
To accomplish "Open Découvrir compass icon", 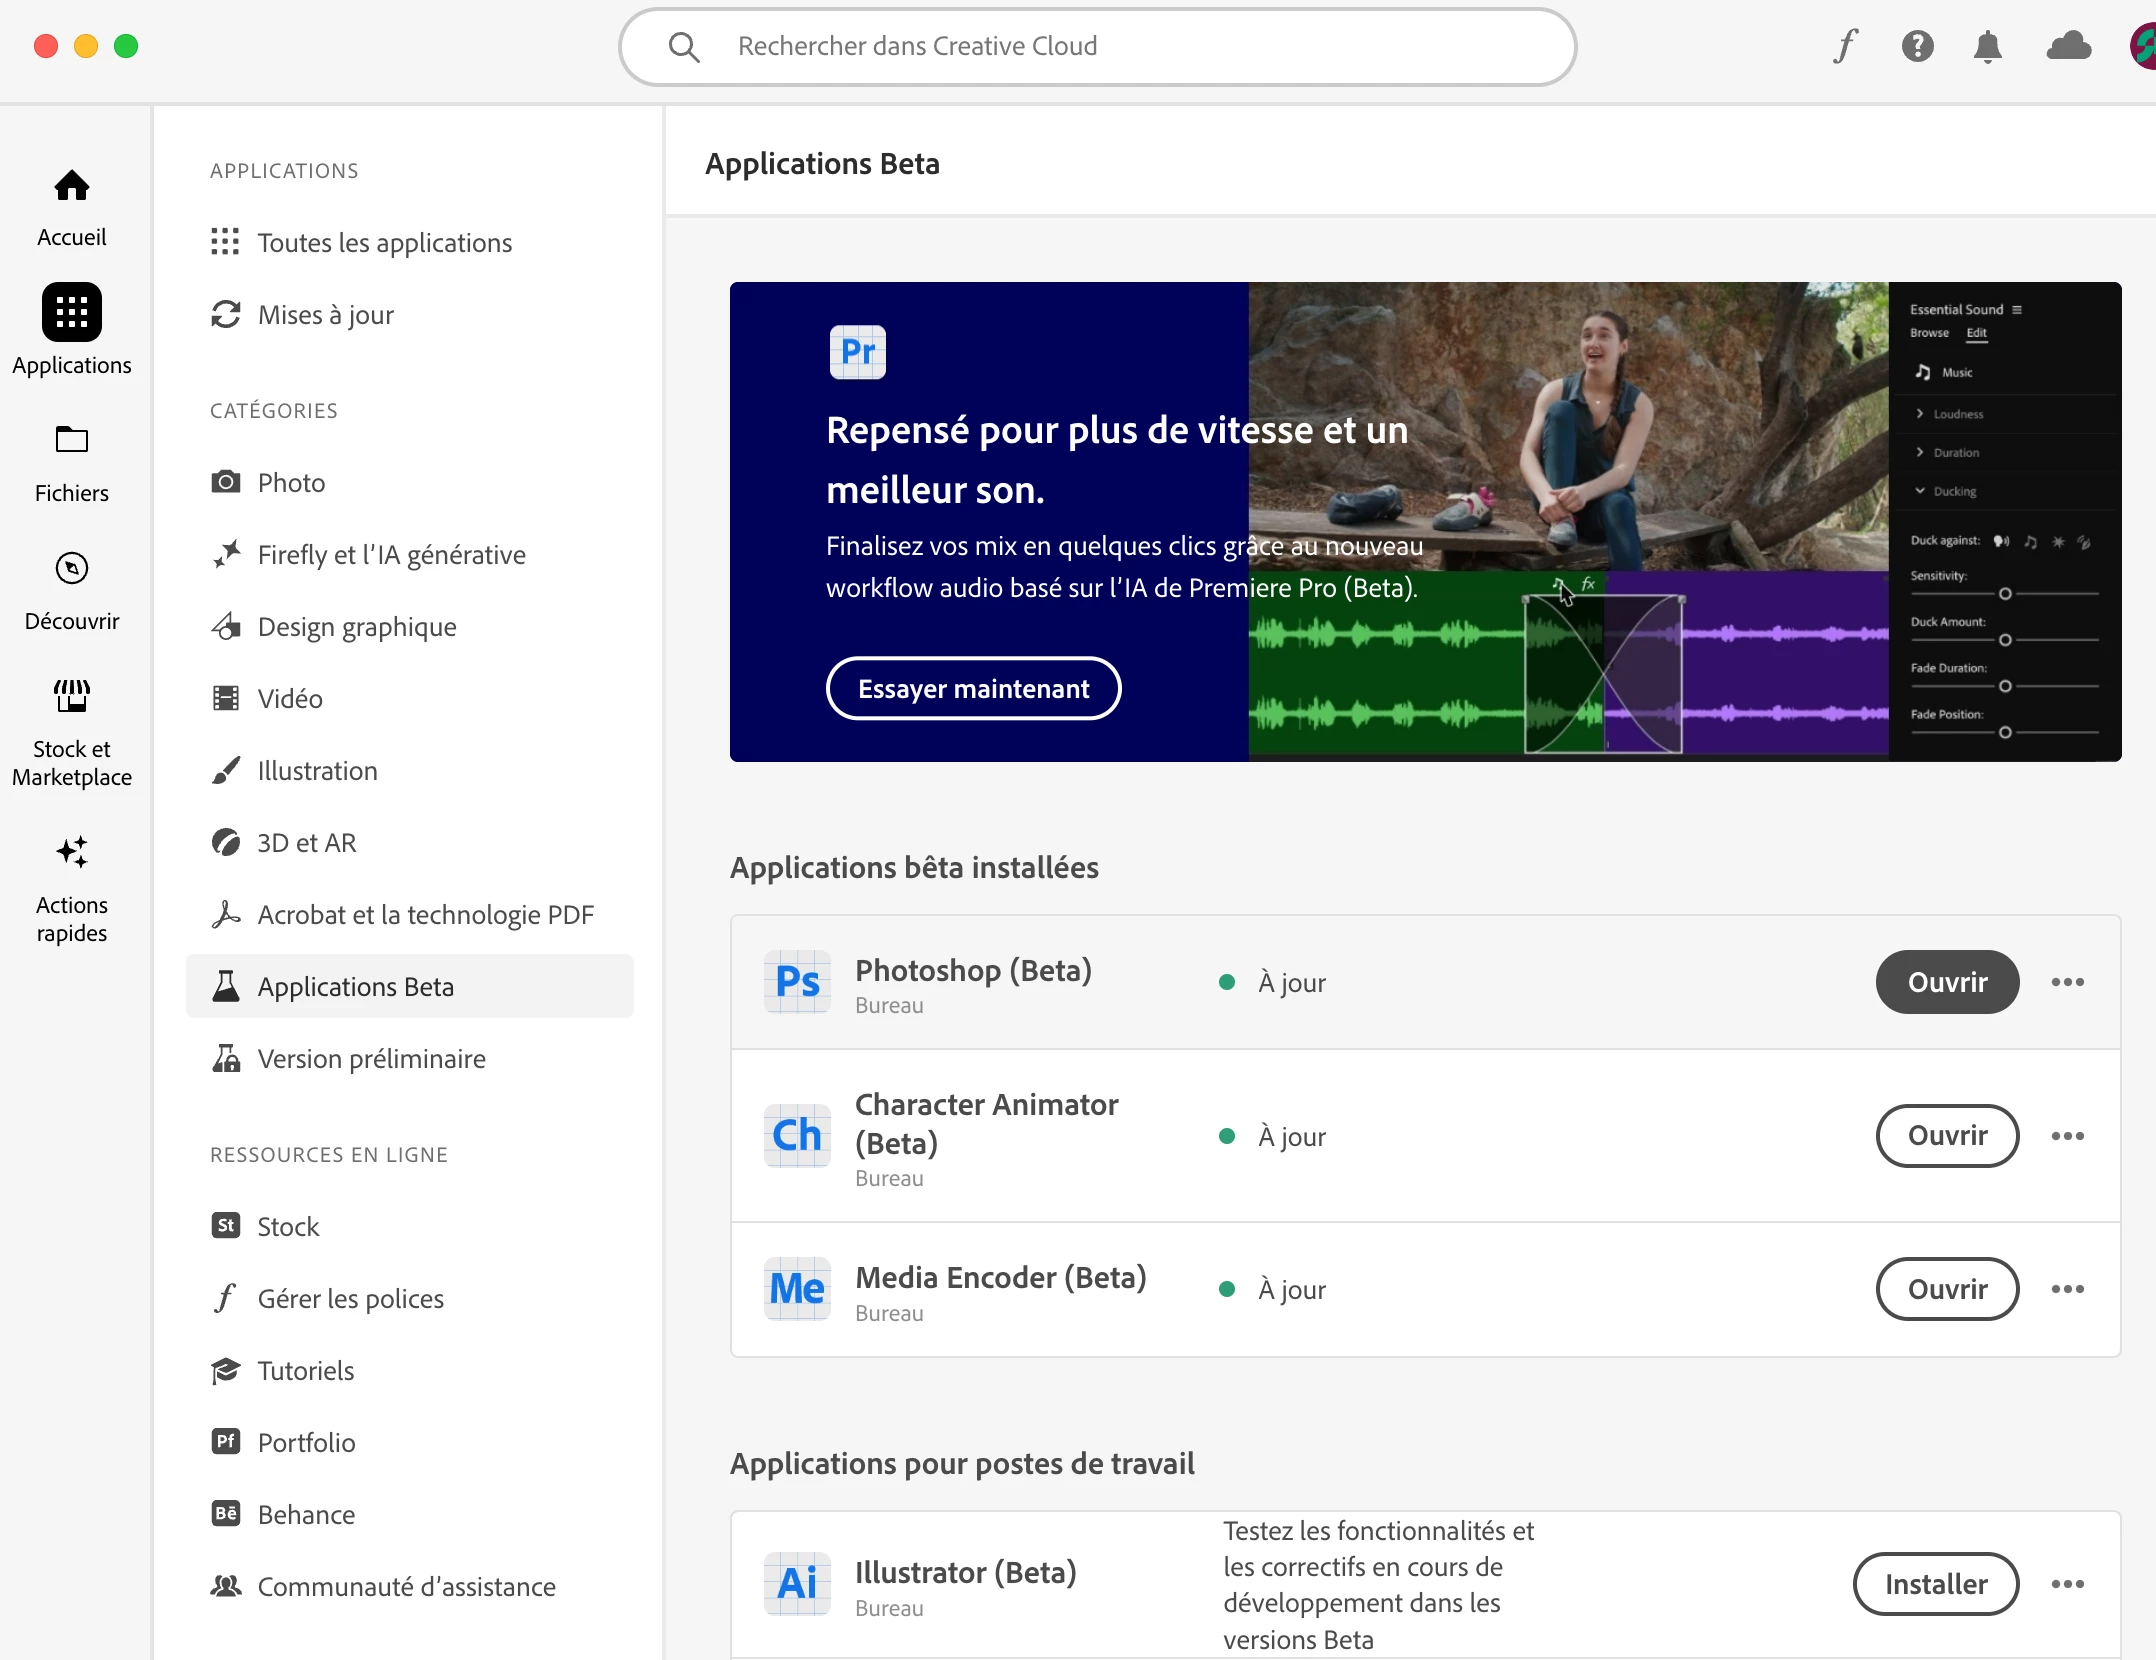I will (71, 568).
